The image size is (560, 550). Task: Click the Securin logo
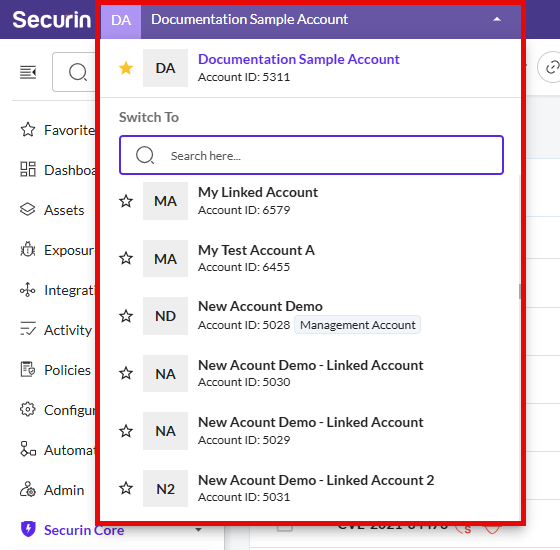52,20
